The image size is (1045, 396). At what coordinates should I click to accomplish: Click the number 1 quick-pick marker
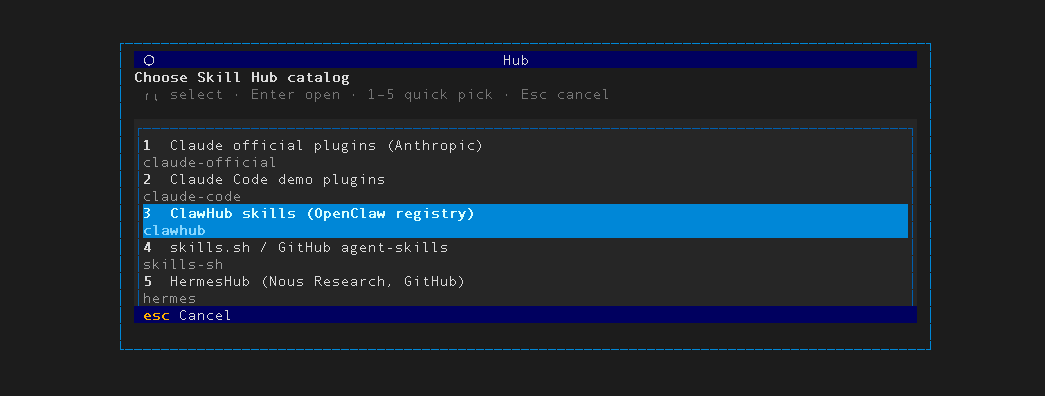point(147,145)
